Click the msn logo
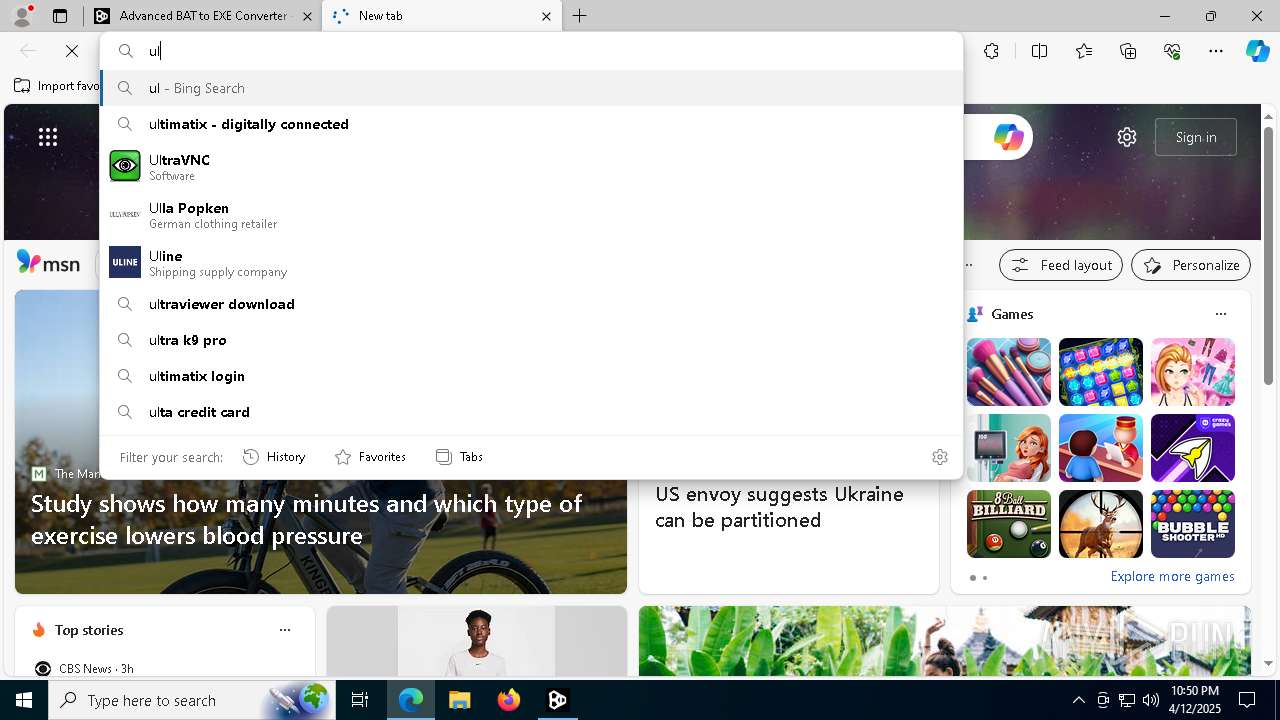1280x720 pixels. (48, 263)
